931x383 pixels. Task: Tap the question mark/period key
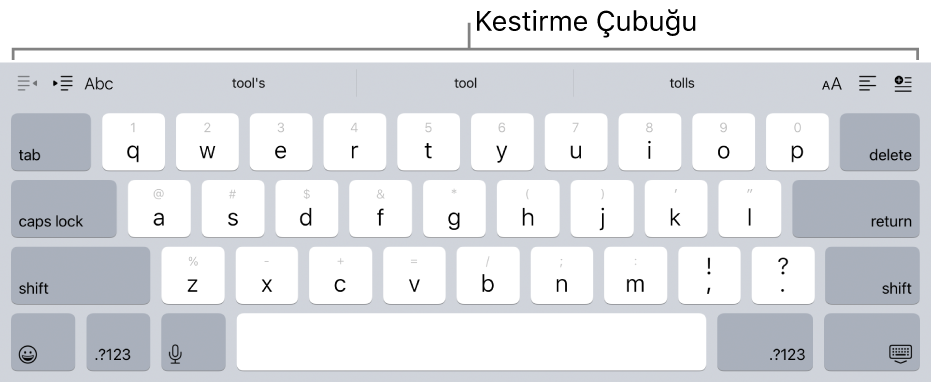(x=783, y=276)
